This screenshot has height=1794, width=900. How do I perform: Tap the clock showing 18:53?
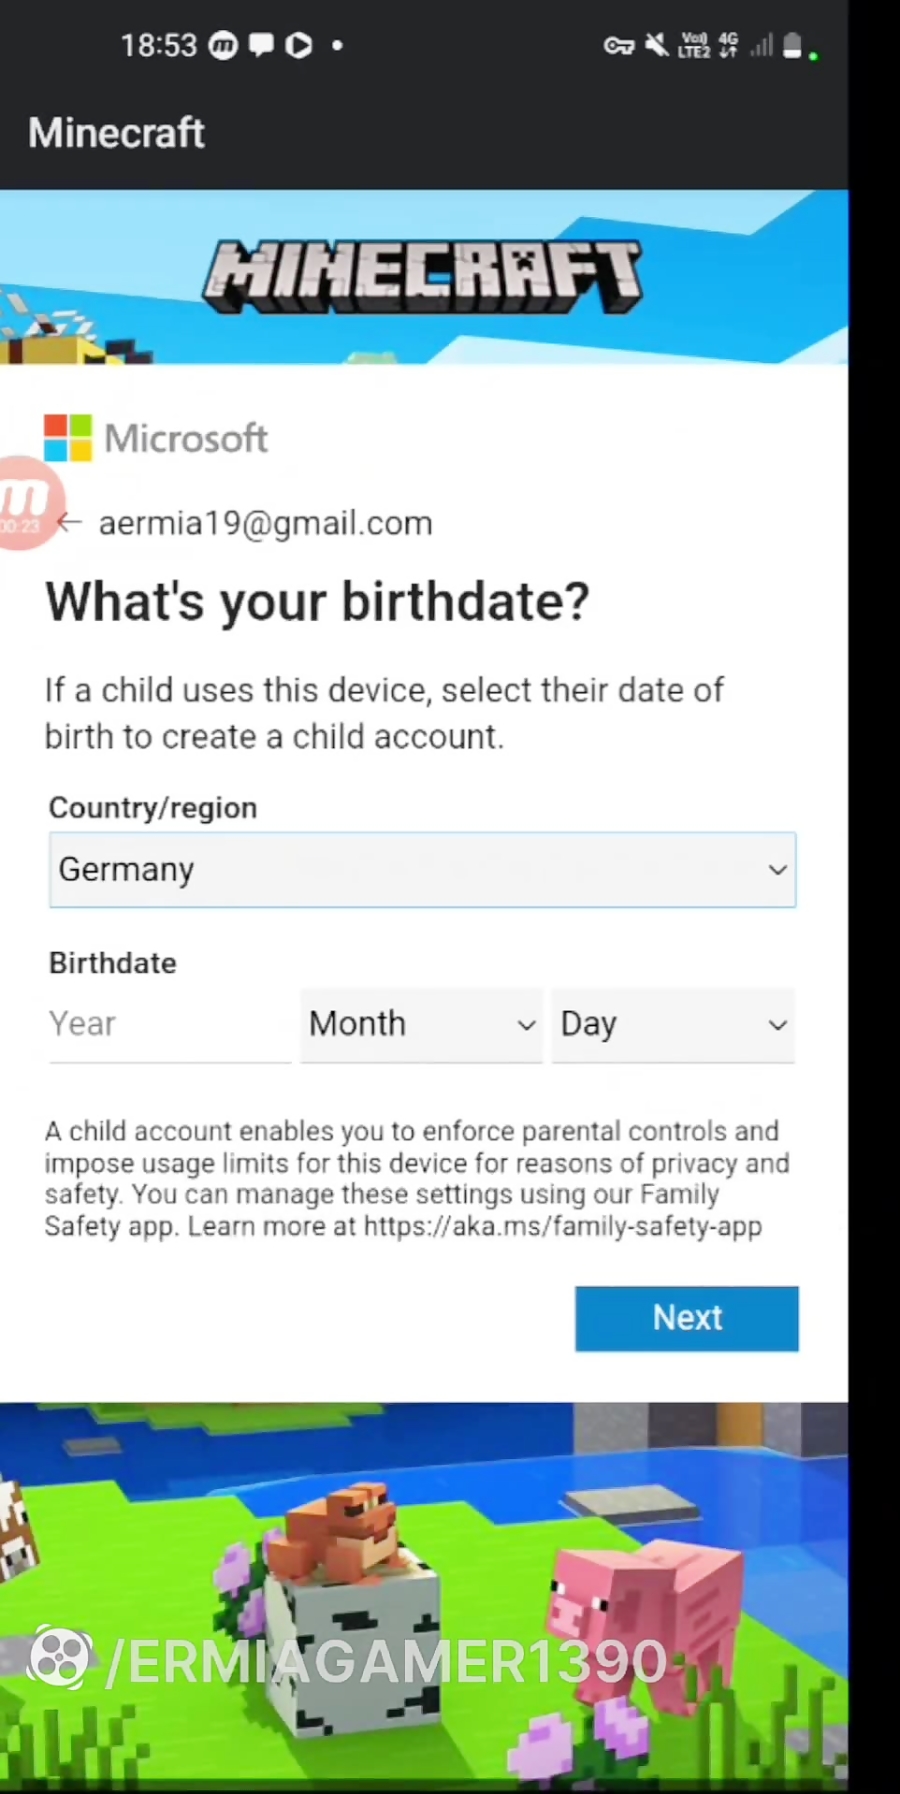tap(159, 45)
